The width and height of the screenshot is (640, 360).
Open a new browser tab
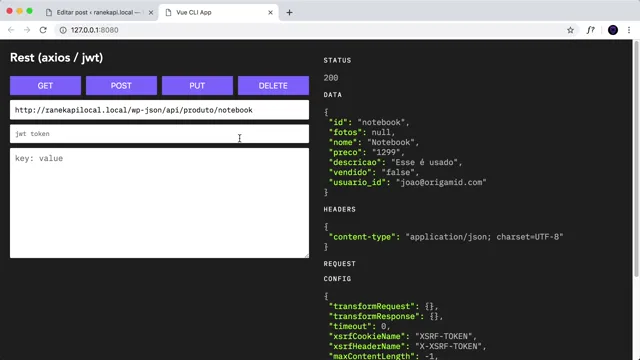click(289, 13)
